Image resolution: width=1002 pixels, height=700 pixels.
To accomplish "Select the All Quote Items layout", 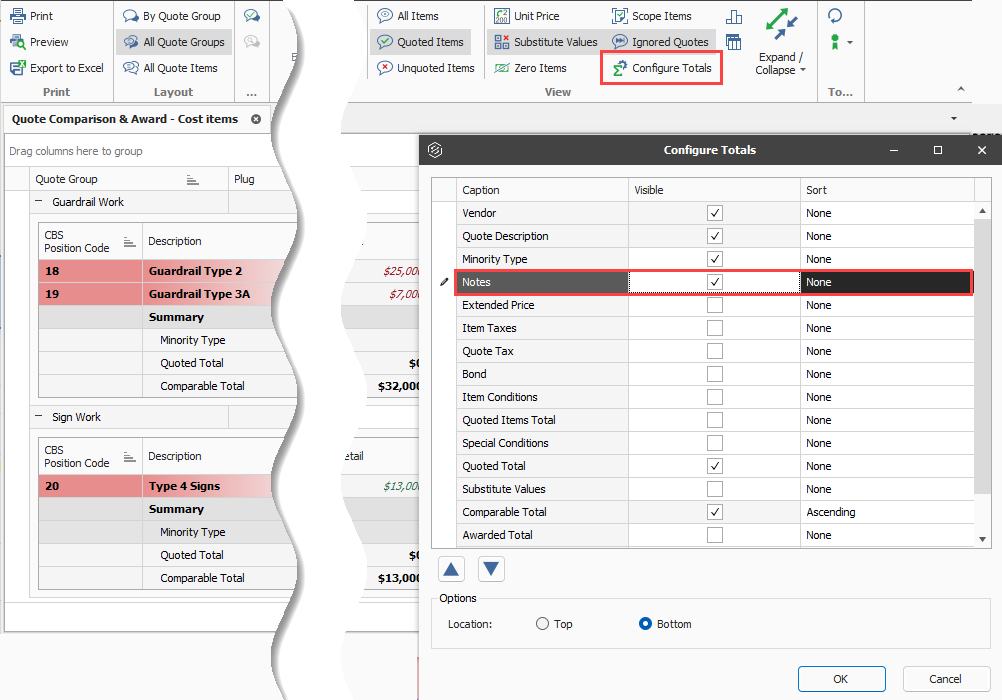I will pos(171,68).
